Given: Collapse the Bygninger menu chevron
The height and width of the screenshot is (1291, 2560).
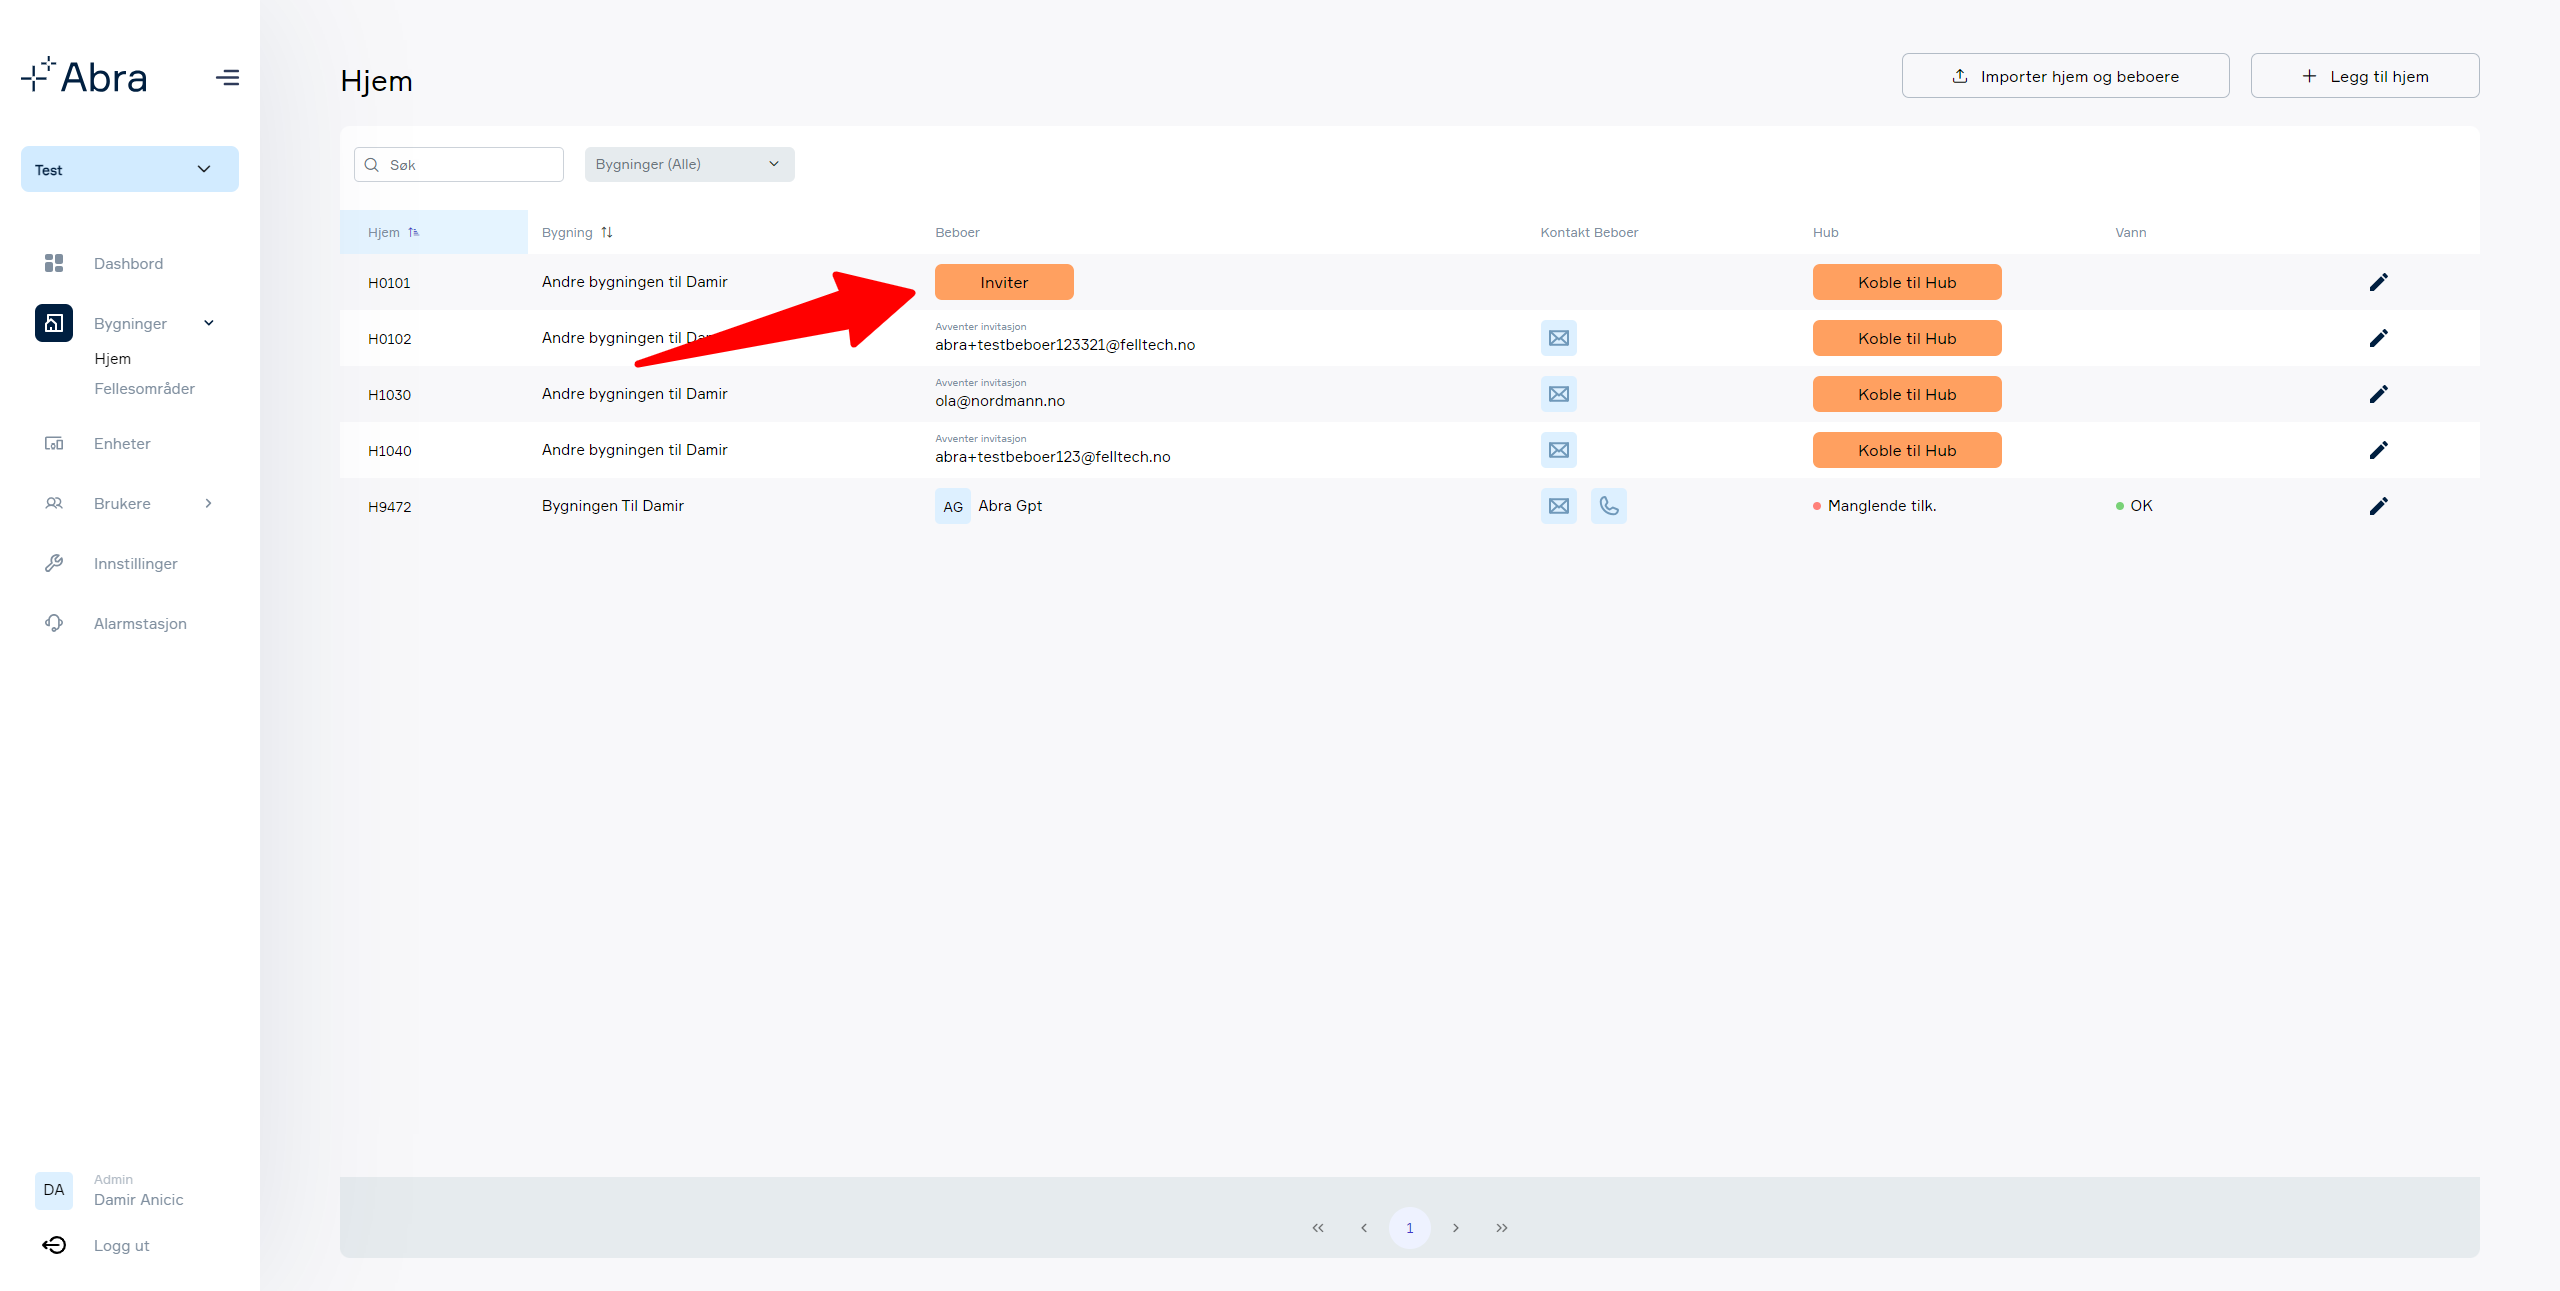Looking at the screenshot, I should 208,323.
